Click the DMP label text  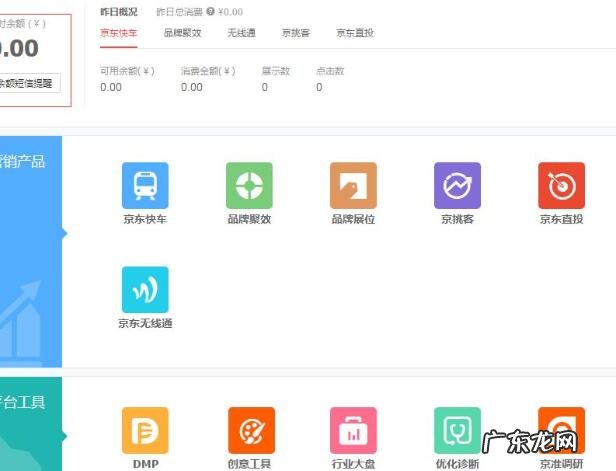[146, 464]
